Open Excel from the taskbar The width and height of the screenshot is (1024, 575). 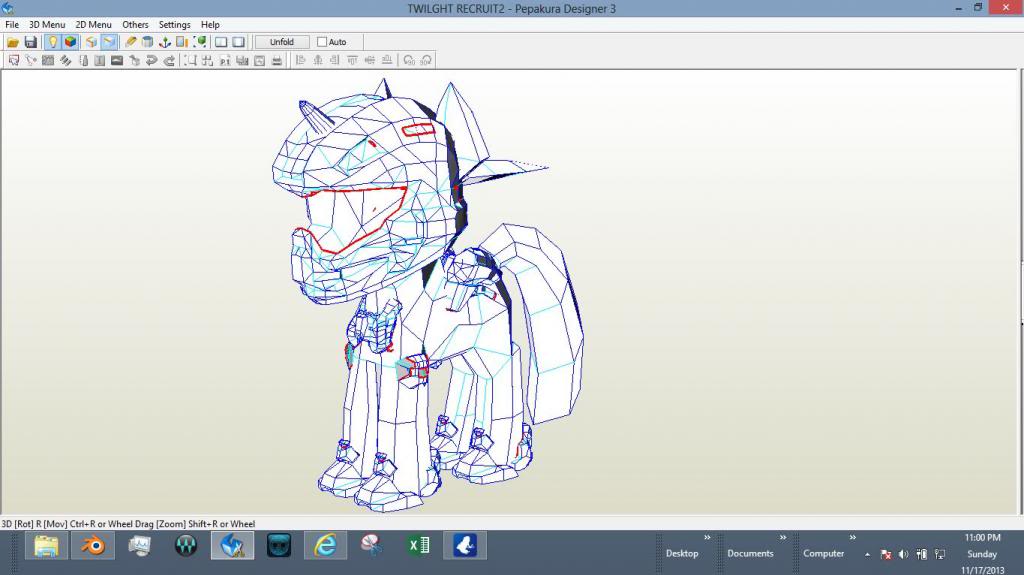tap(419, 546)
